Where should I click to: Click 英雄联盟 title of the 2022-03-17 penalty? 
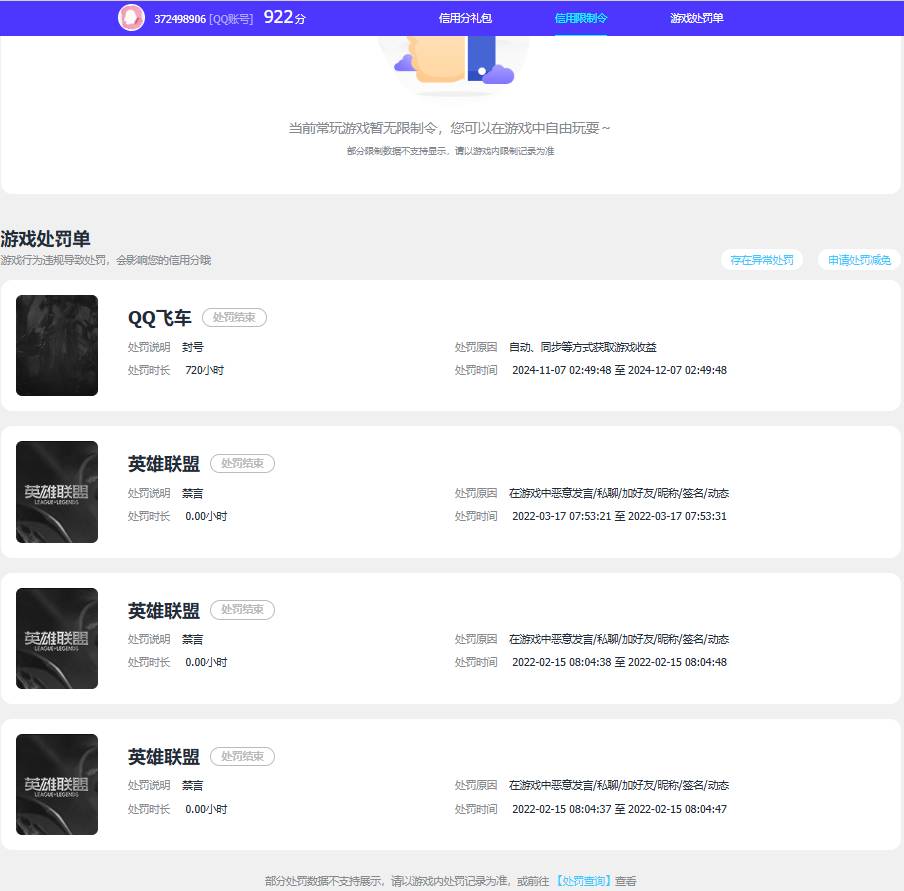point(163,464)
